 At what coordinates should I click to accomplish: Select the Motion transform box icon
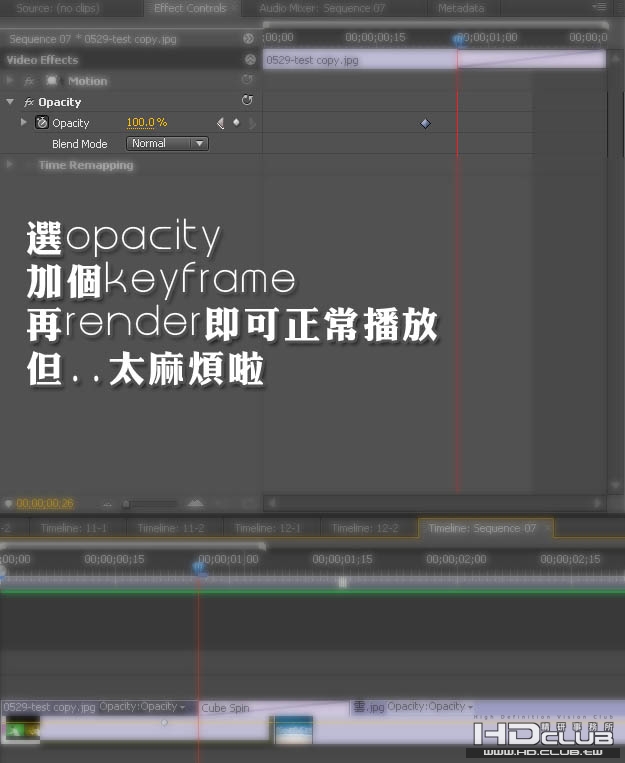tap(52, 80)
